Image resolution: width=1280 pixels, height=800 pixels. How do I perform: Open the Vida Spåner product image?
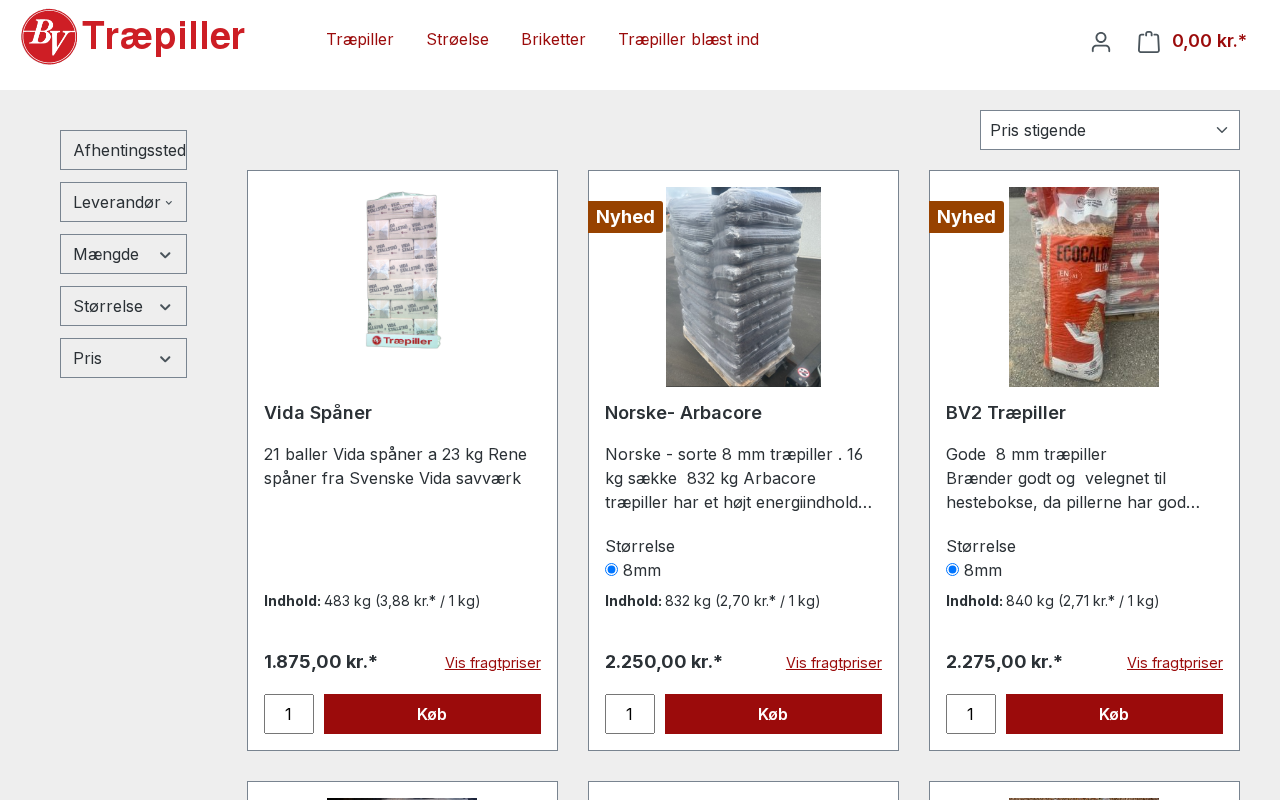(x=402, y=271)
